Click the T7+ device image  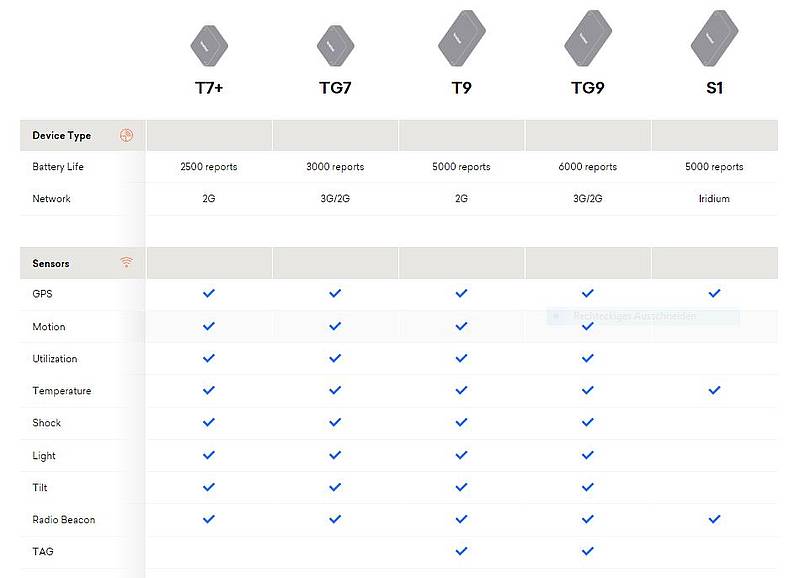click(209, 44)
